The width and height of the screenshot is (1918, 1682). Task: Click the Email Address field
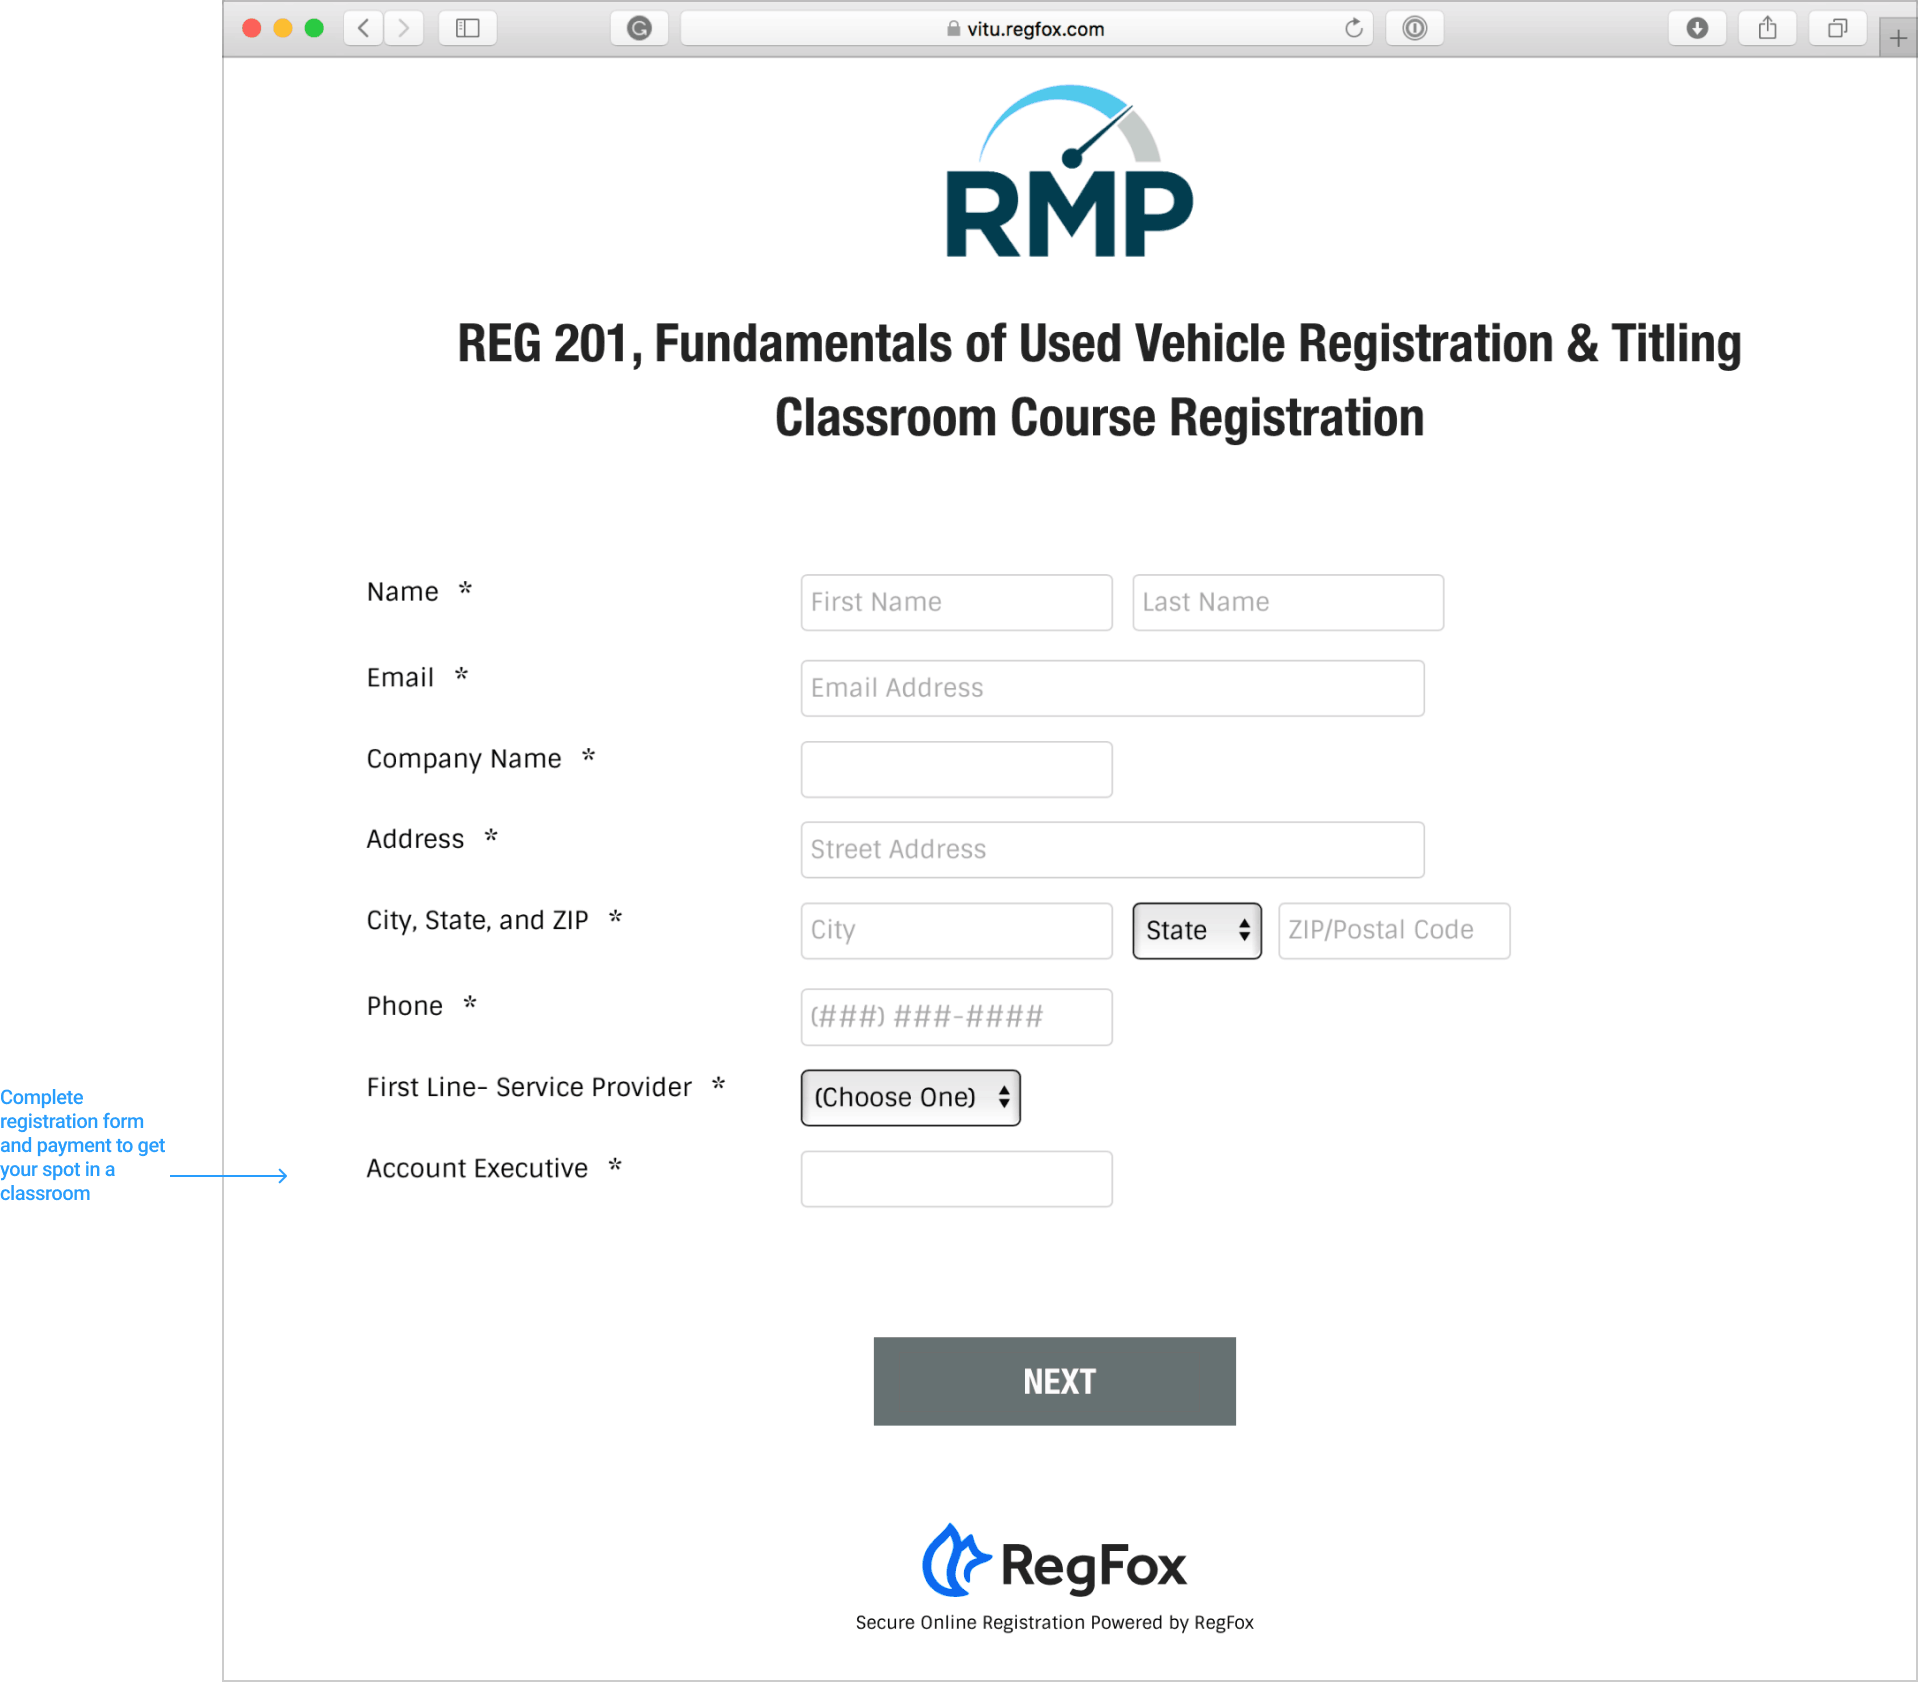pyautogui.click(x=1112, y=688)
